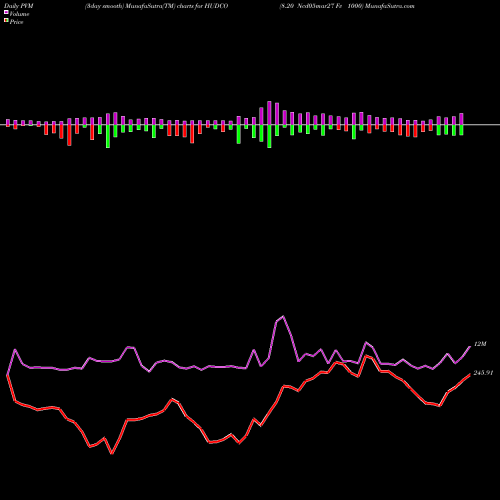Select the Price legend label
The image size is (500, 500).
pyautogui.click(x=16, y=22)
